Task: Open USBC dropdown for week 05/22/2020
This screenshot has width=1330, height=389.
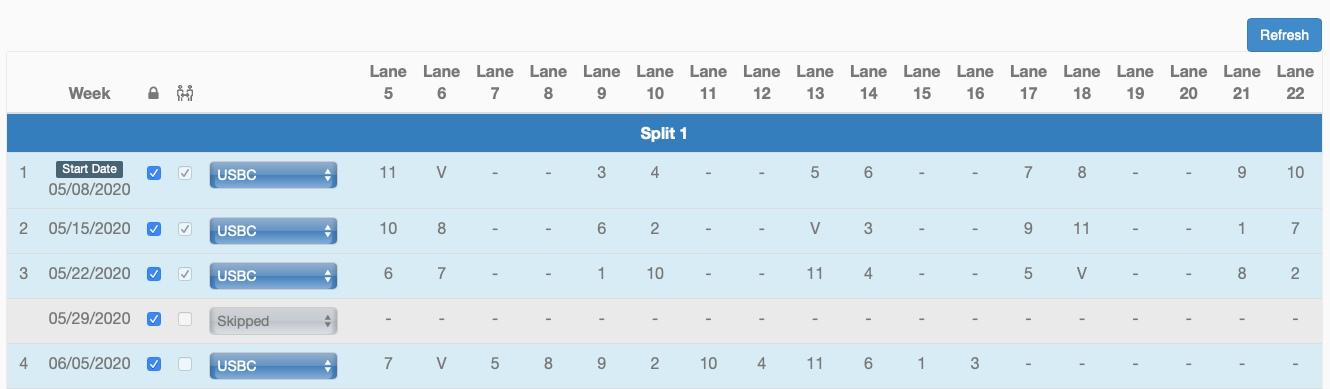Action: coord(273,275)
